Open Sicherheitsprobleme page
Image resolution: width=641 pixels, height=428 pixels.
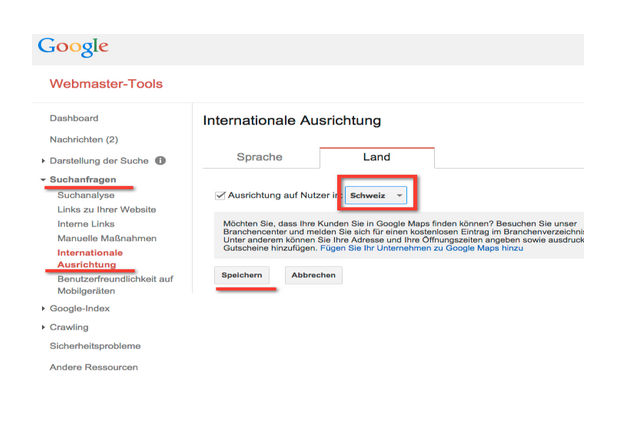pyautogui.click(x=95, y=346)
